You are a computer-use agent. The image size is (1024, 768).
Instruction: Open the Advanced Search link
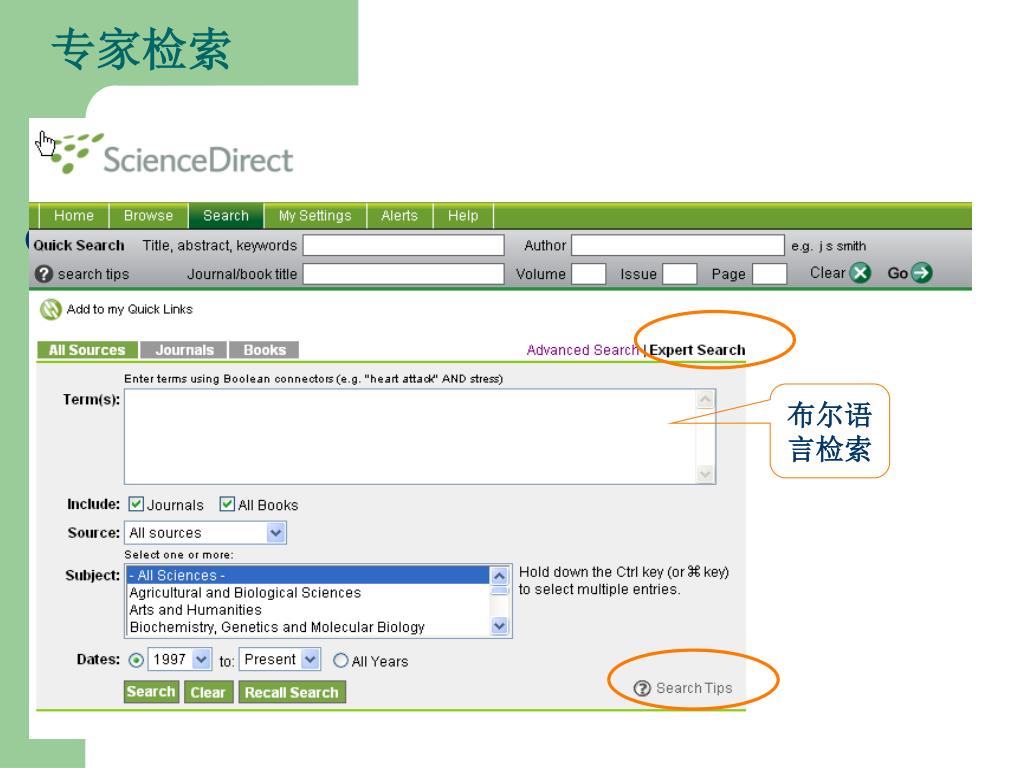tap(582, 350)
